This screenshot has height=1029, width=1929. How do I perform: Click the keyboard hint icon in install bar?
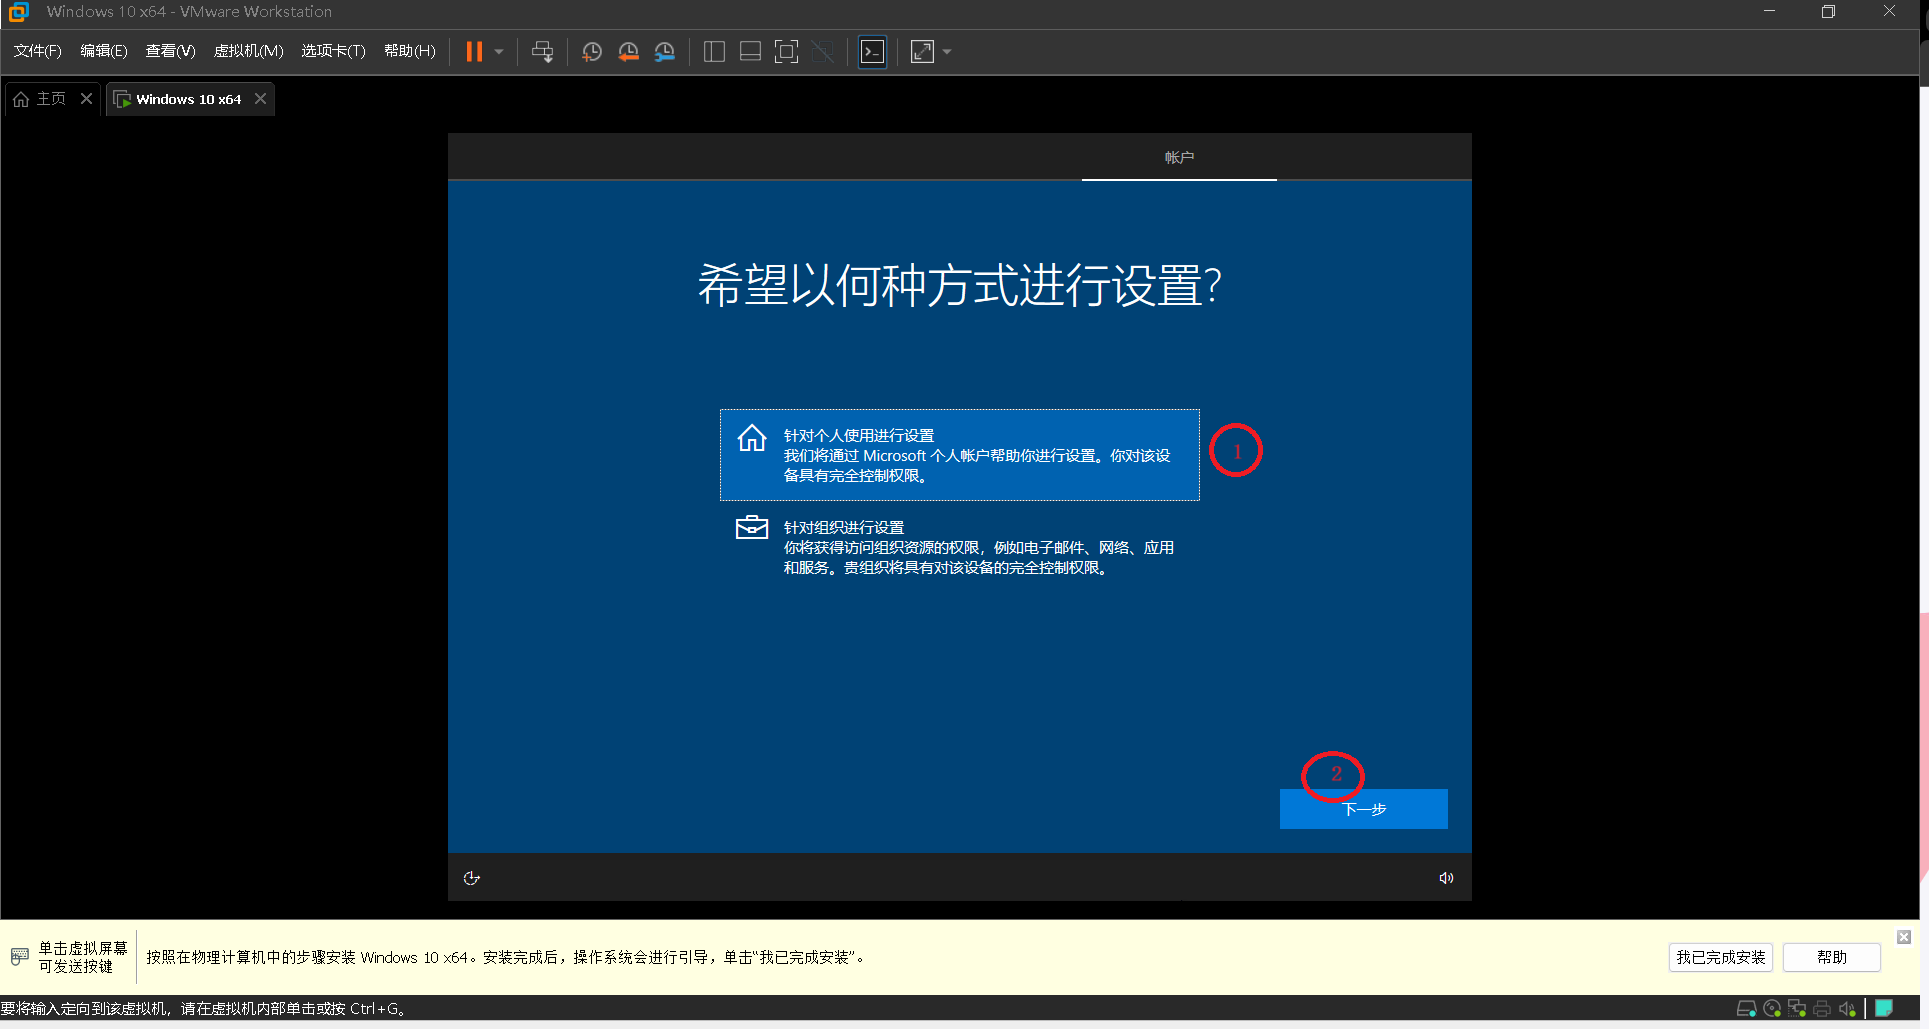[x=19, y=957]
